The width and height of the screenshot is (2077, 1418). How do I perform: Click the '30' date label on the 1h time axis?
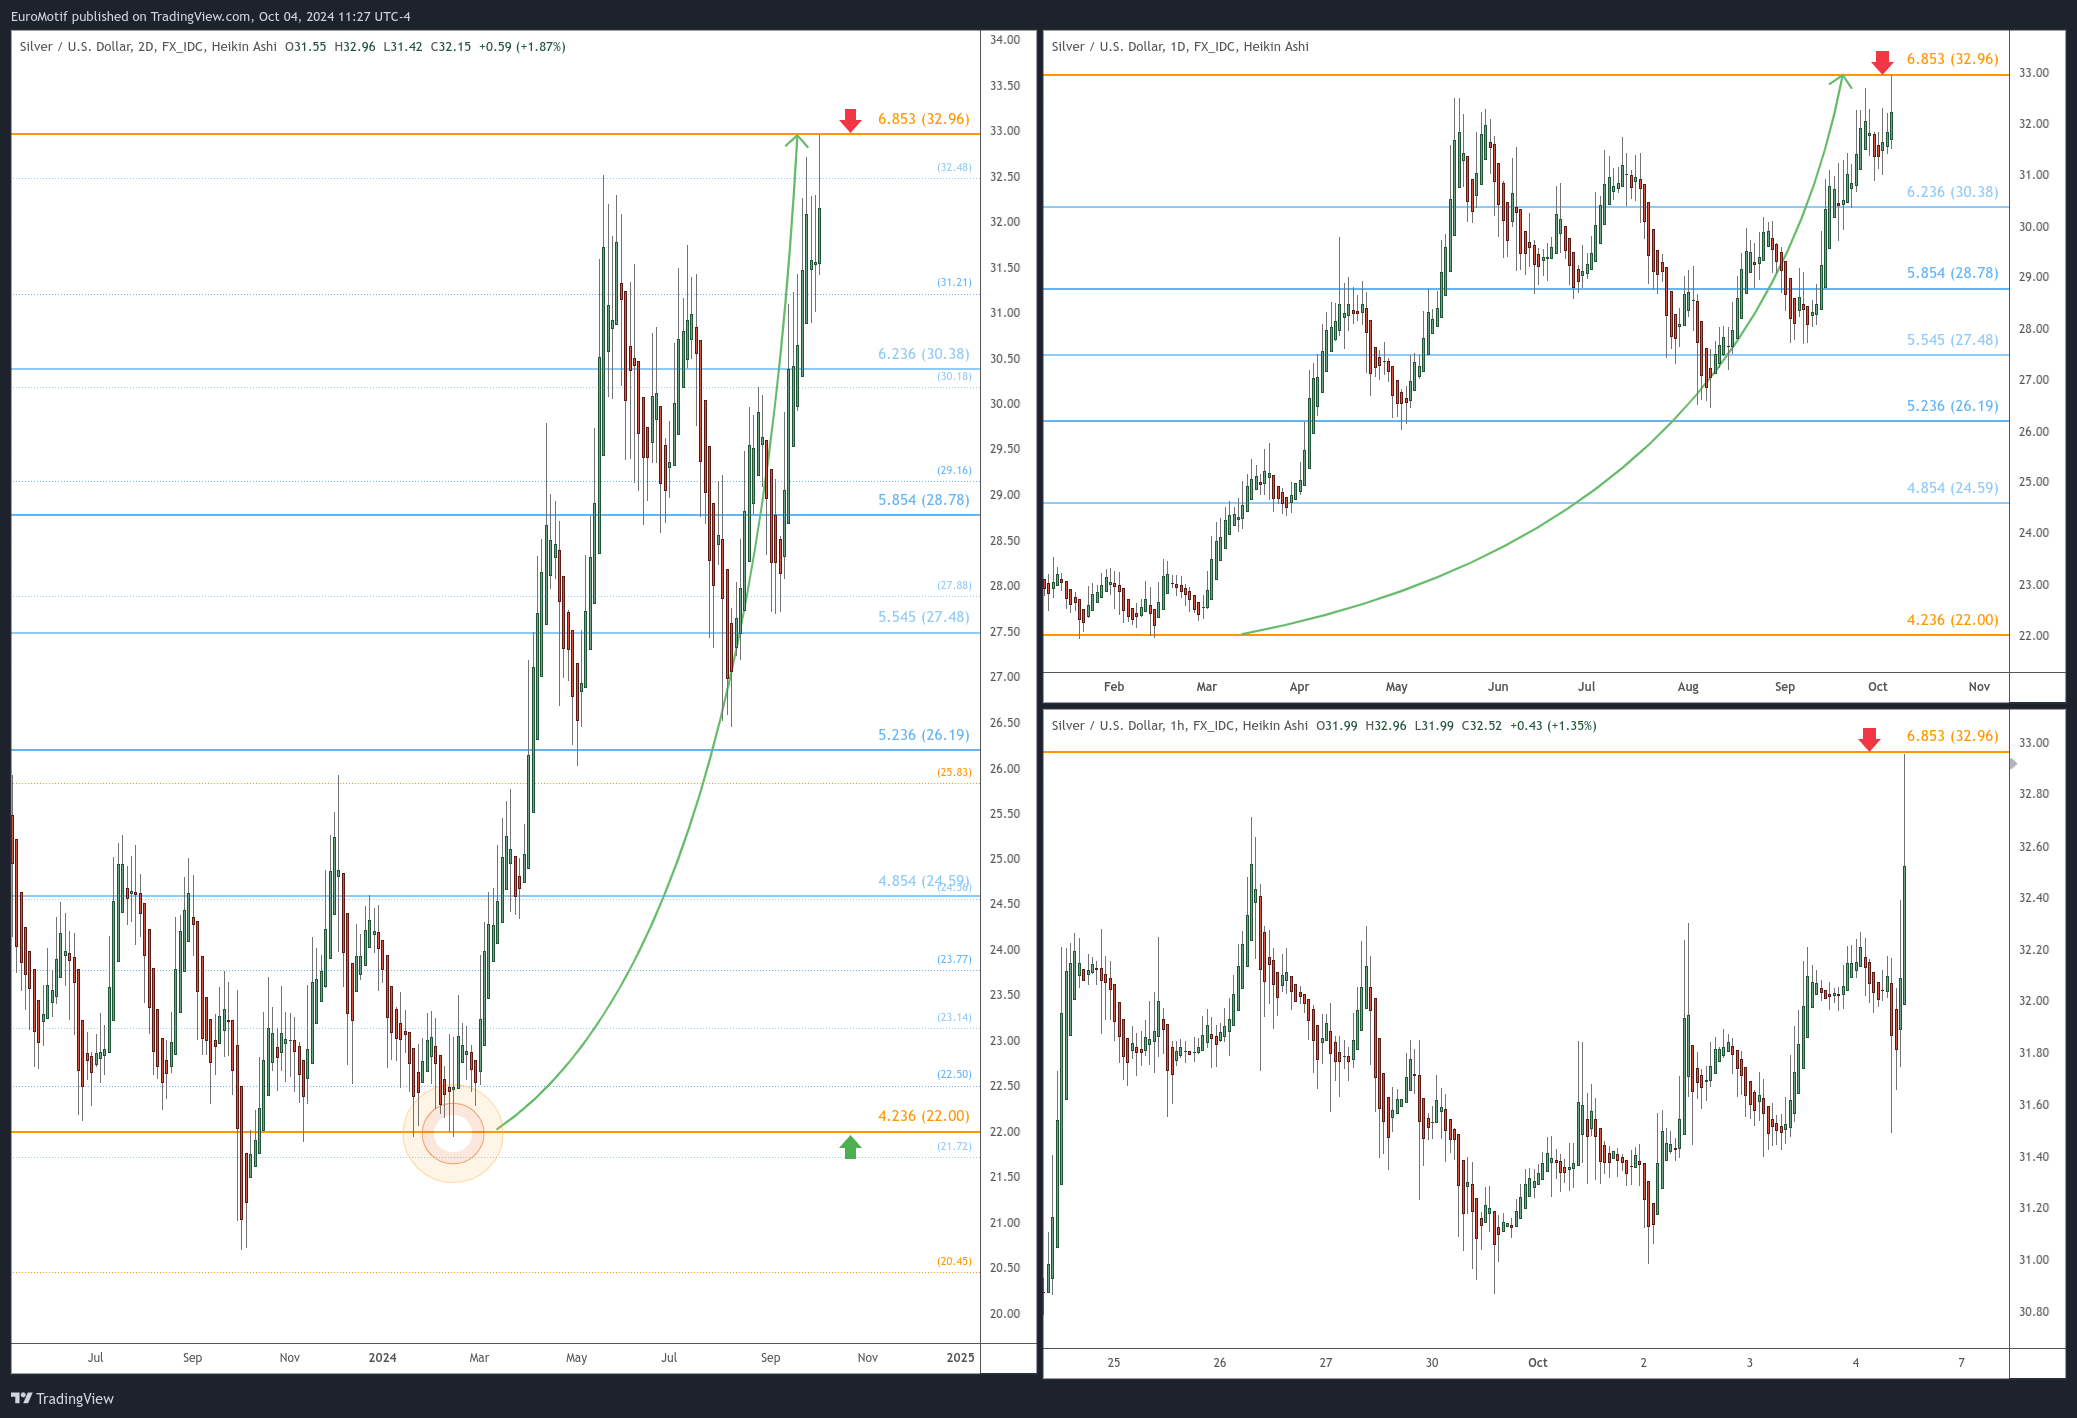click(1432, 1363)
